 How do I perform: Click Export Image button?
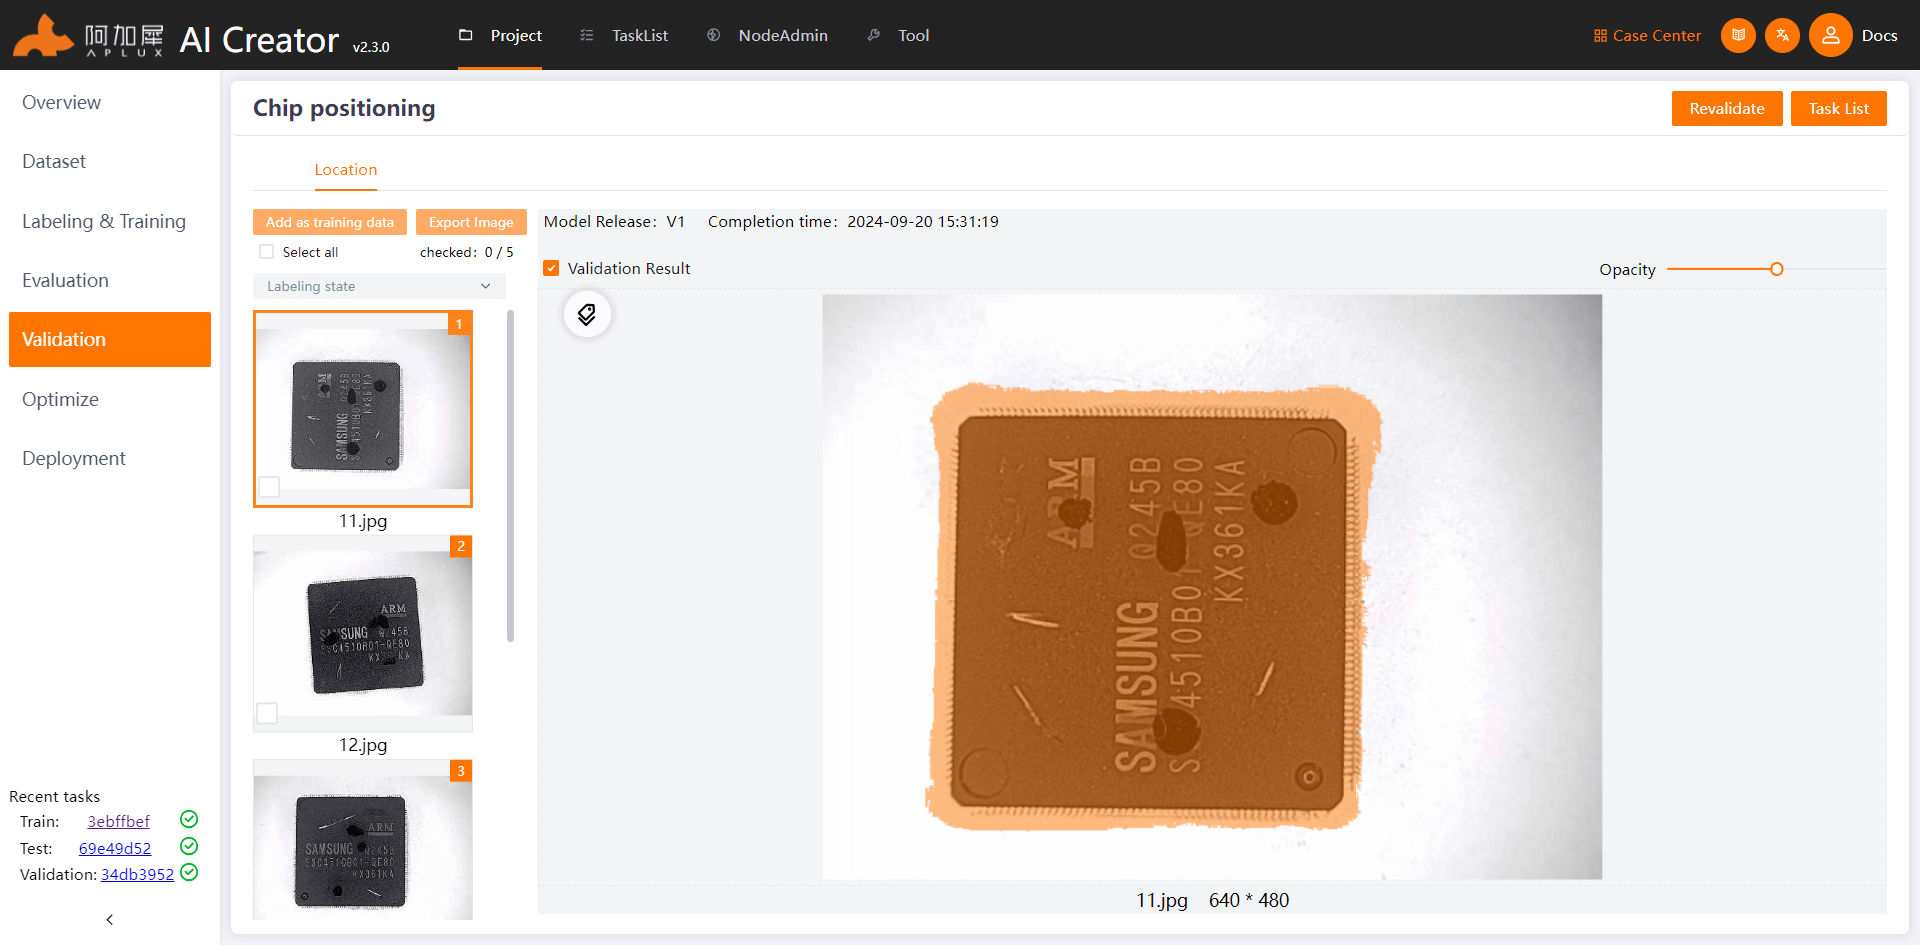coord(471,222)
